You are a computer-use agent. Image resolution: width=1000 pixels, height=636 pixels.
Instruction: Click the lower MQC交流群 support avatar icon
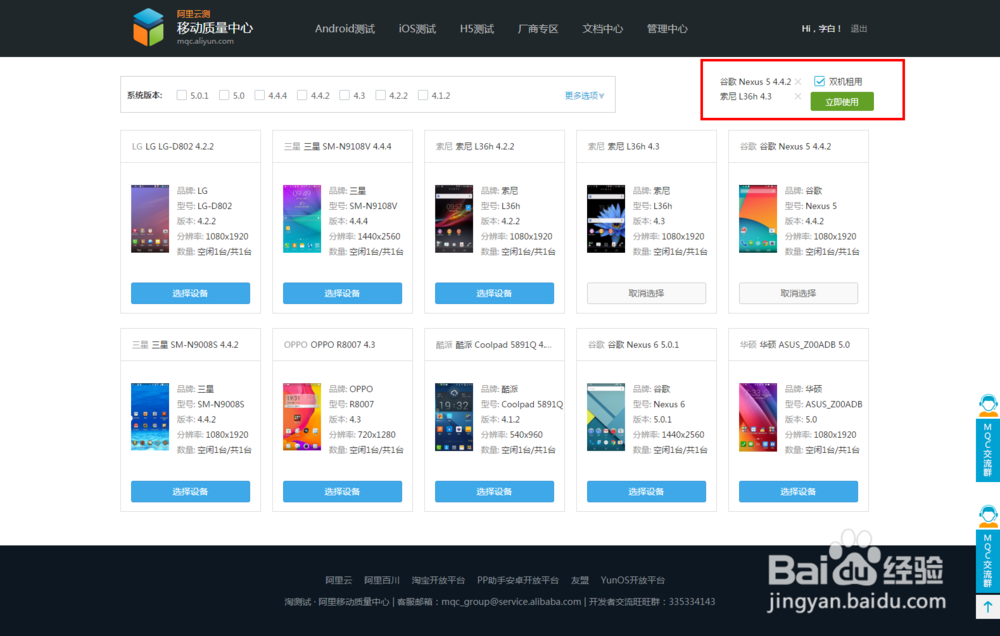pyautogui.click(x=988, y=515)
